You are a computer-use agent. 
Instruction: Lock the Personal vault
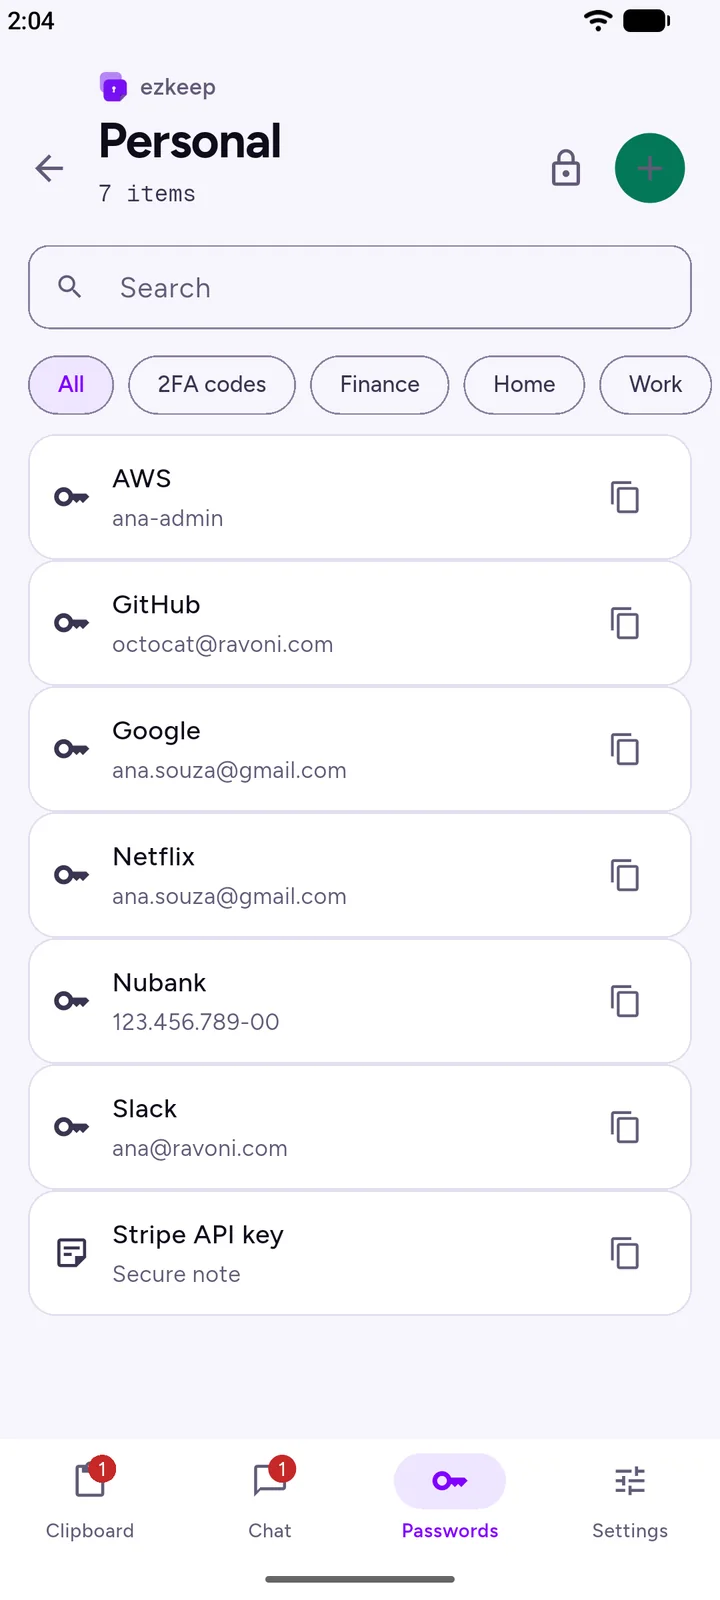(x=566, y=168)
